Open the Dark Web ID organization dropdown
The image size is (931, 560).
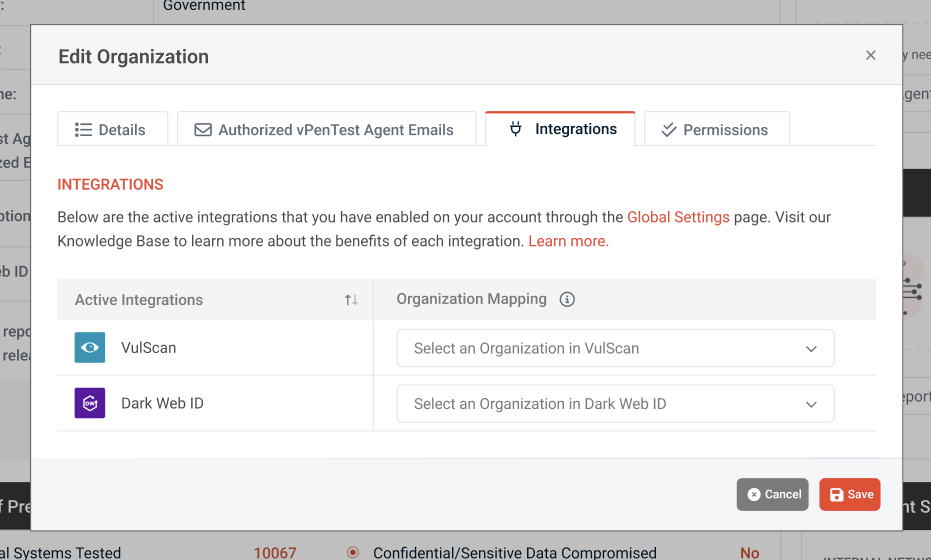click(x=615, y=404)
